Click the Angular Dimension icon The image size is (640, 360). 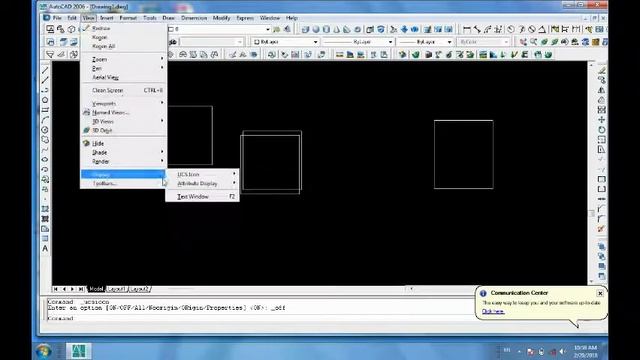click(x=542, y=29)
